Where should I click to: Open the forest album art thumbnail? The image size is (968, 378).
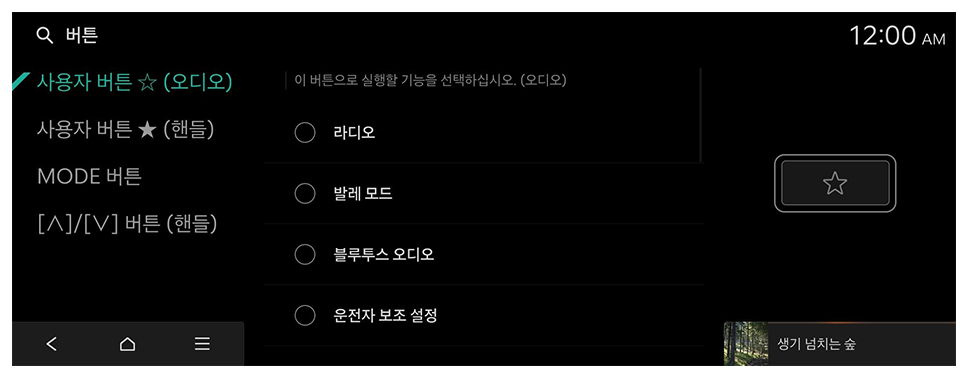tap(746, 343)
